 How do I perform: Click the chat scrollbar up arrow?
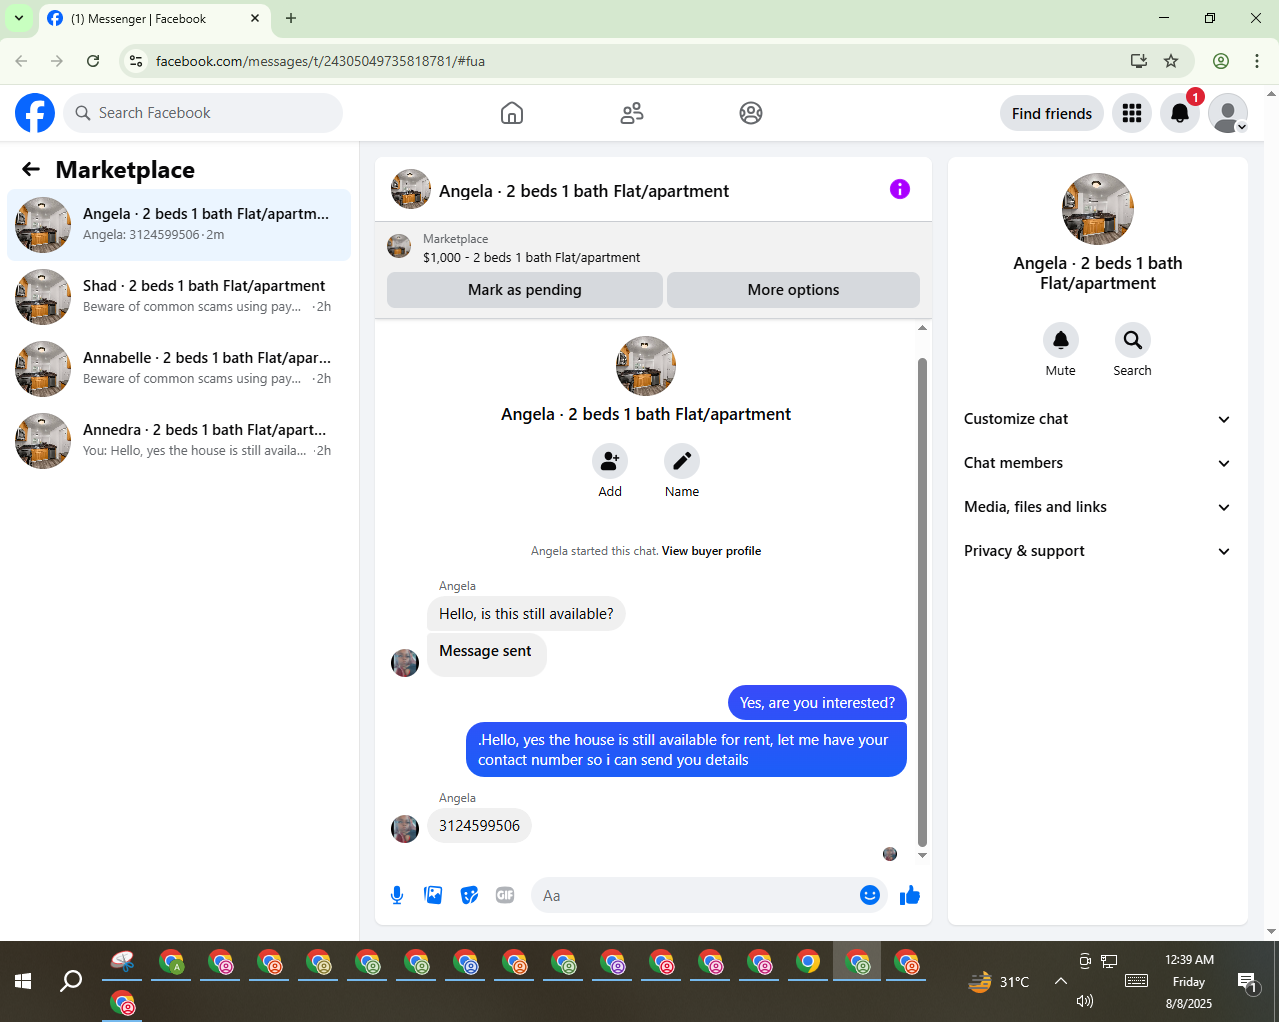click(x=922, y=328)
